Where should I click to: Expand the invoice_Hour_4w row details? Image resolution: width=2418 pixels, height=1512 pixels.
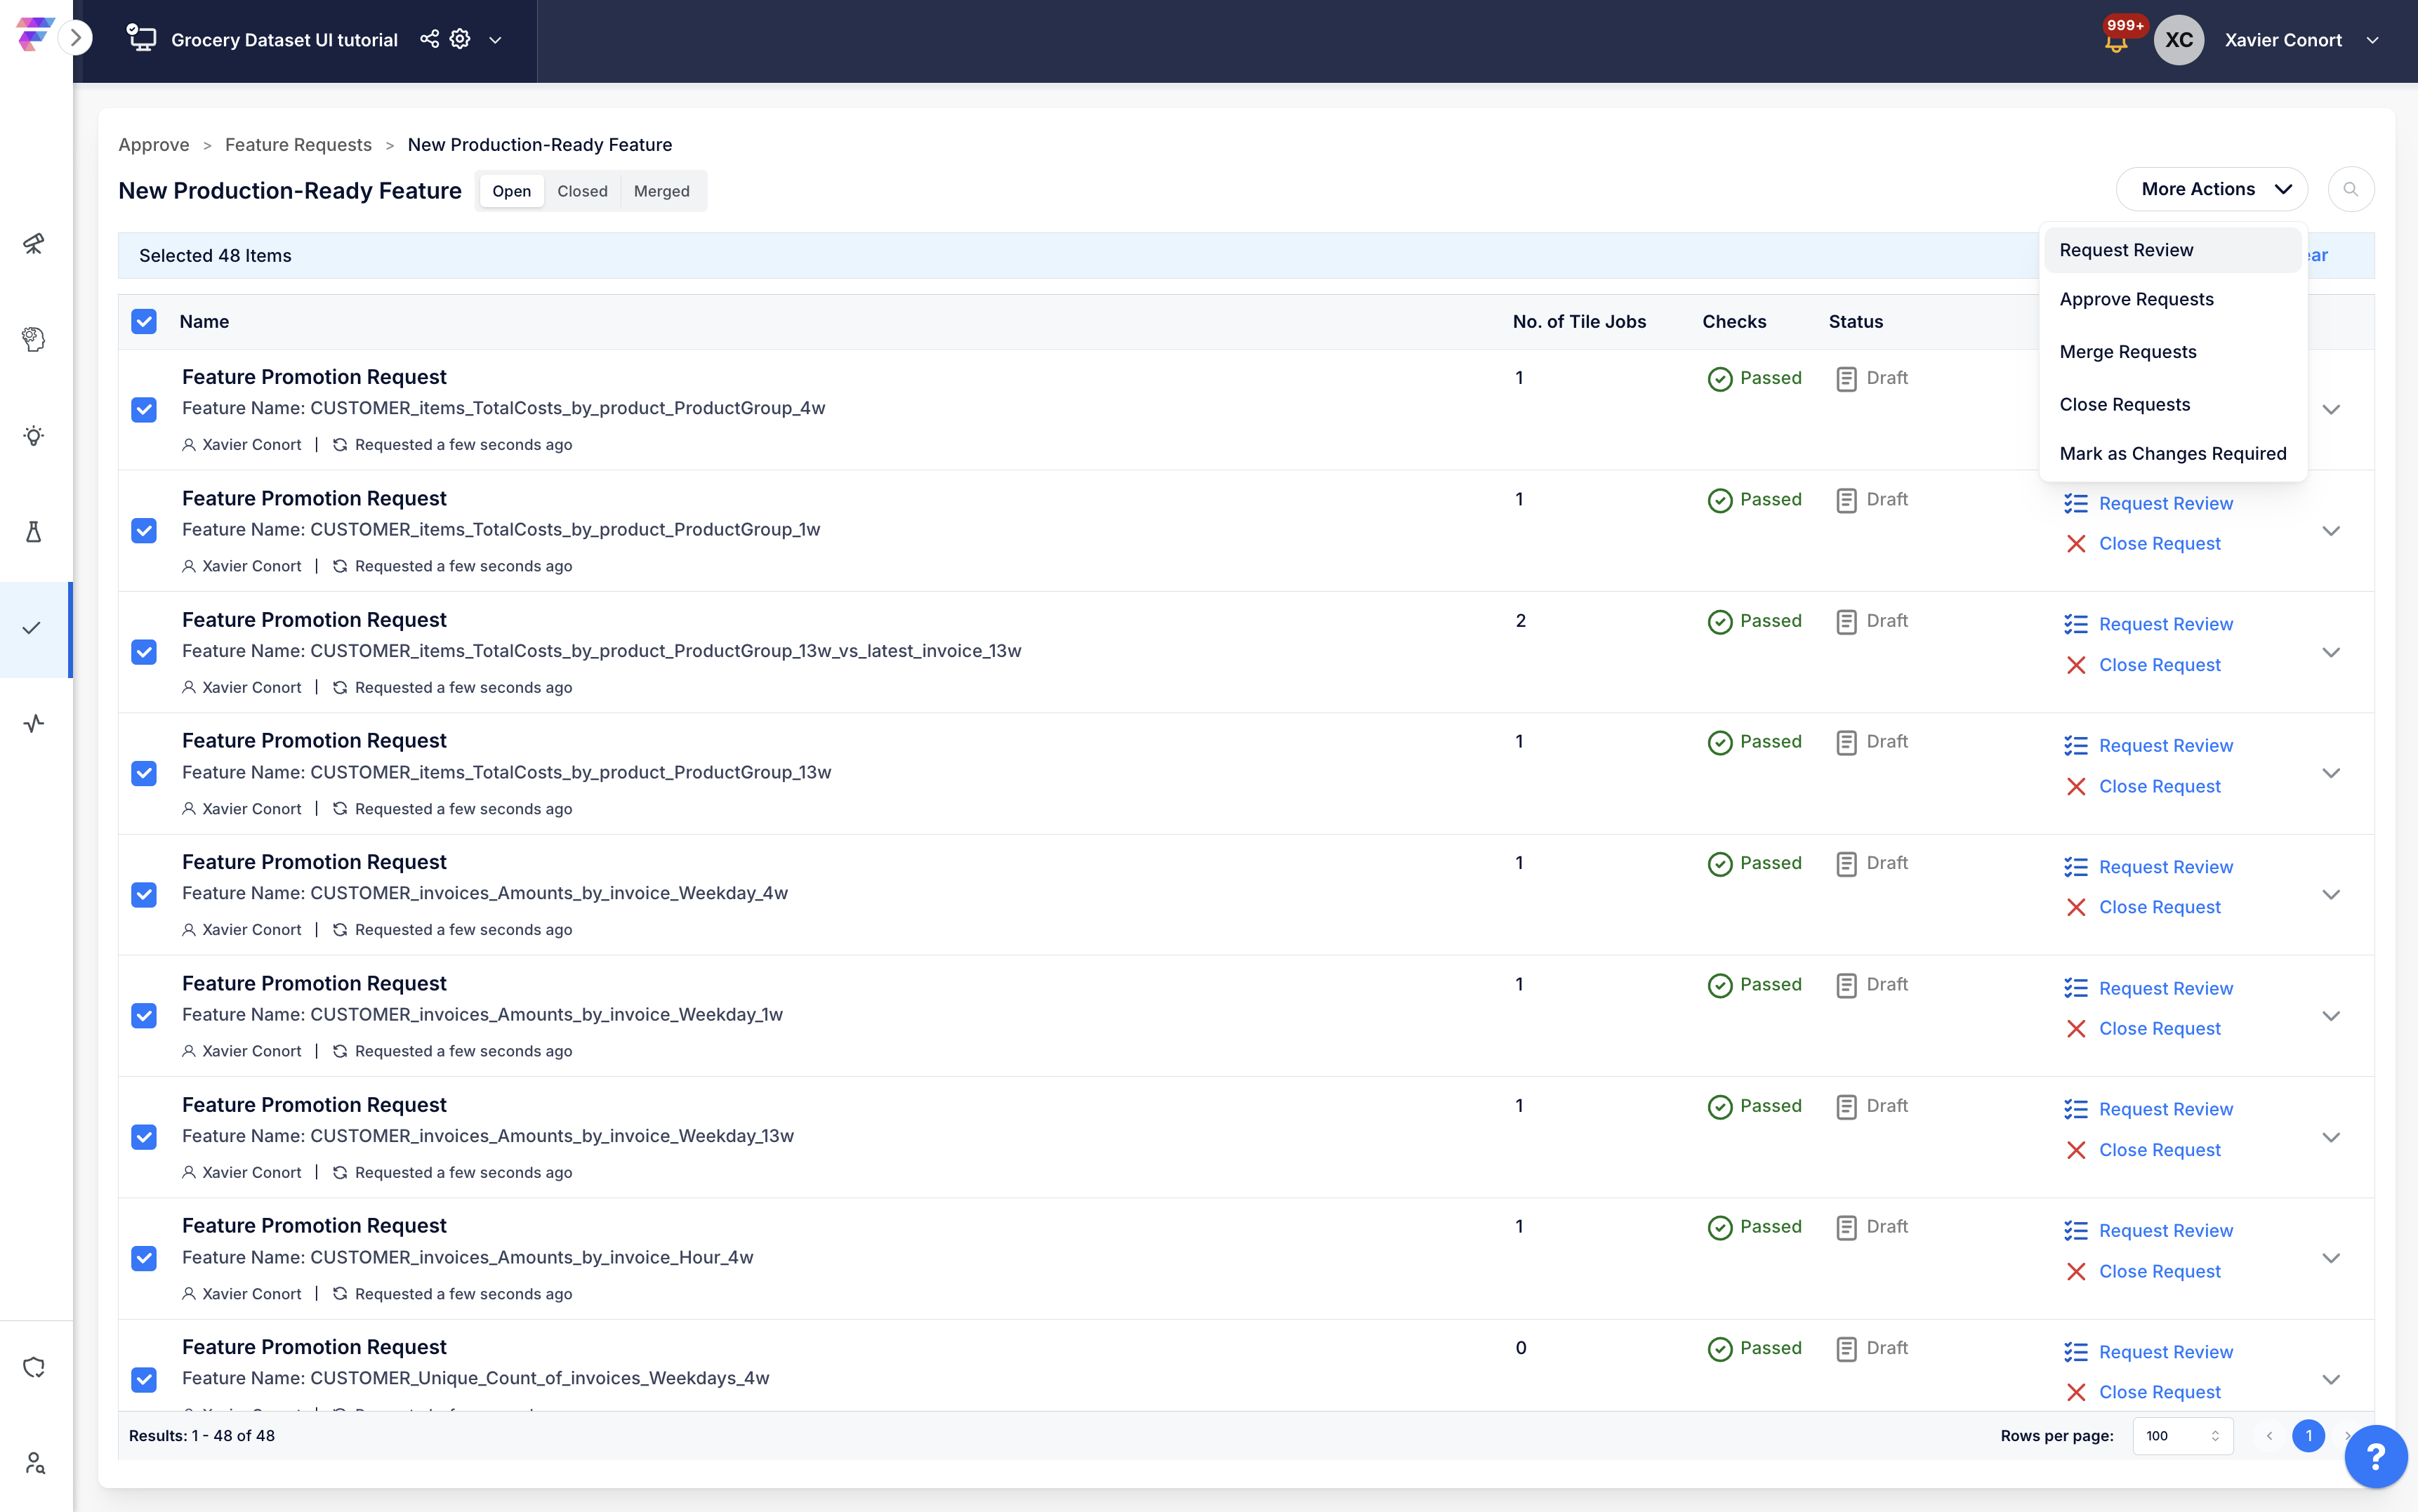pyautogui.click(x=2331, y=1258)
